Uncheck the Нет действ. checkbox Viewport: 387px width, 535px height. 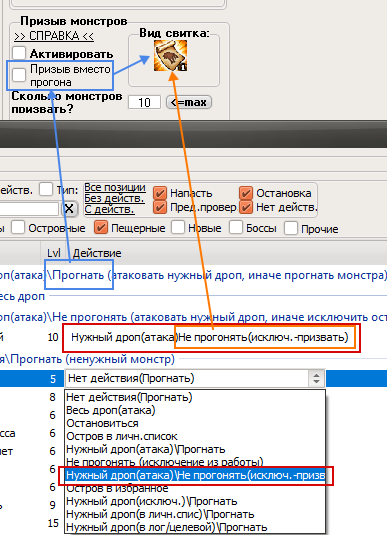click(246, 207)
